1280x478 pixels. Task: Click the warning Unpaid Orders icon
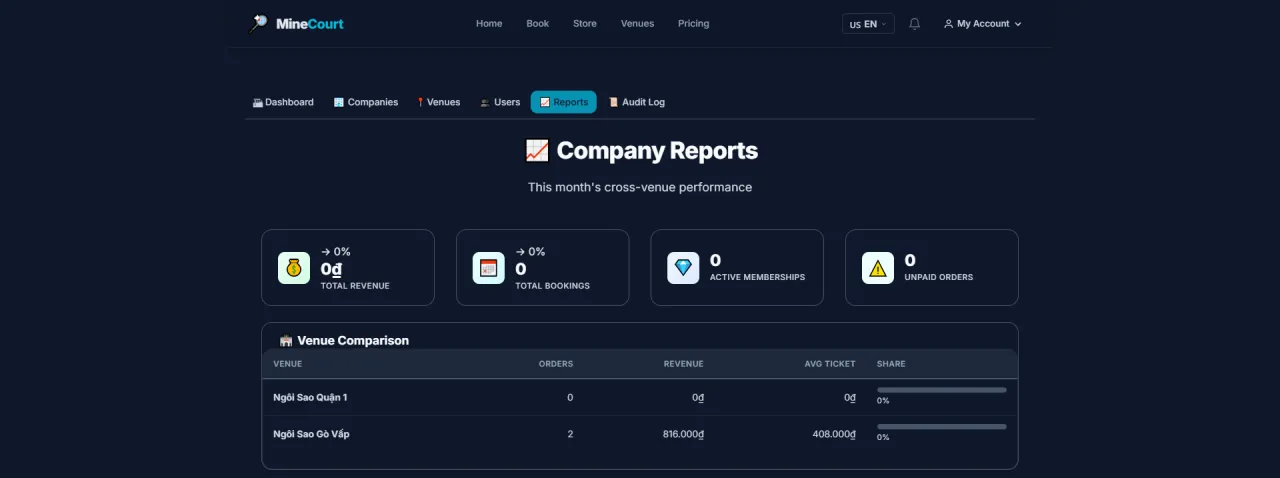[878, 268]
